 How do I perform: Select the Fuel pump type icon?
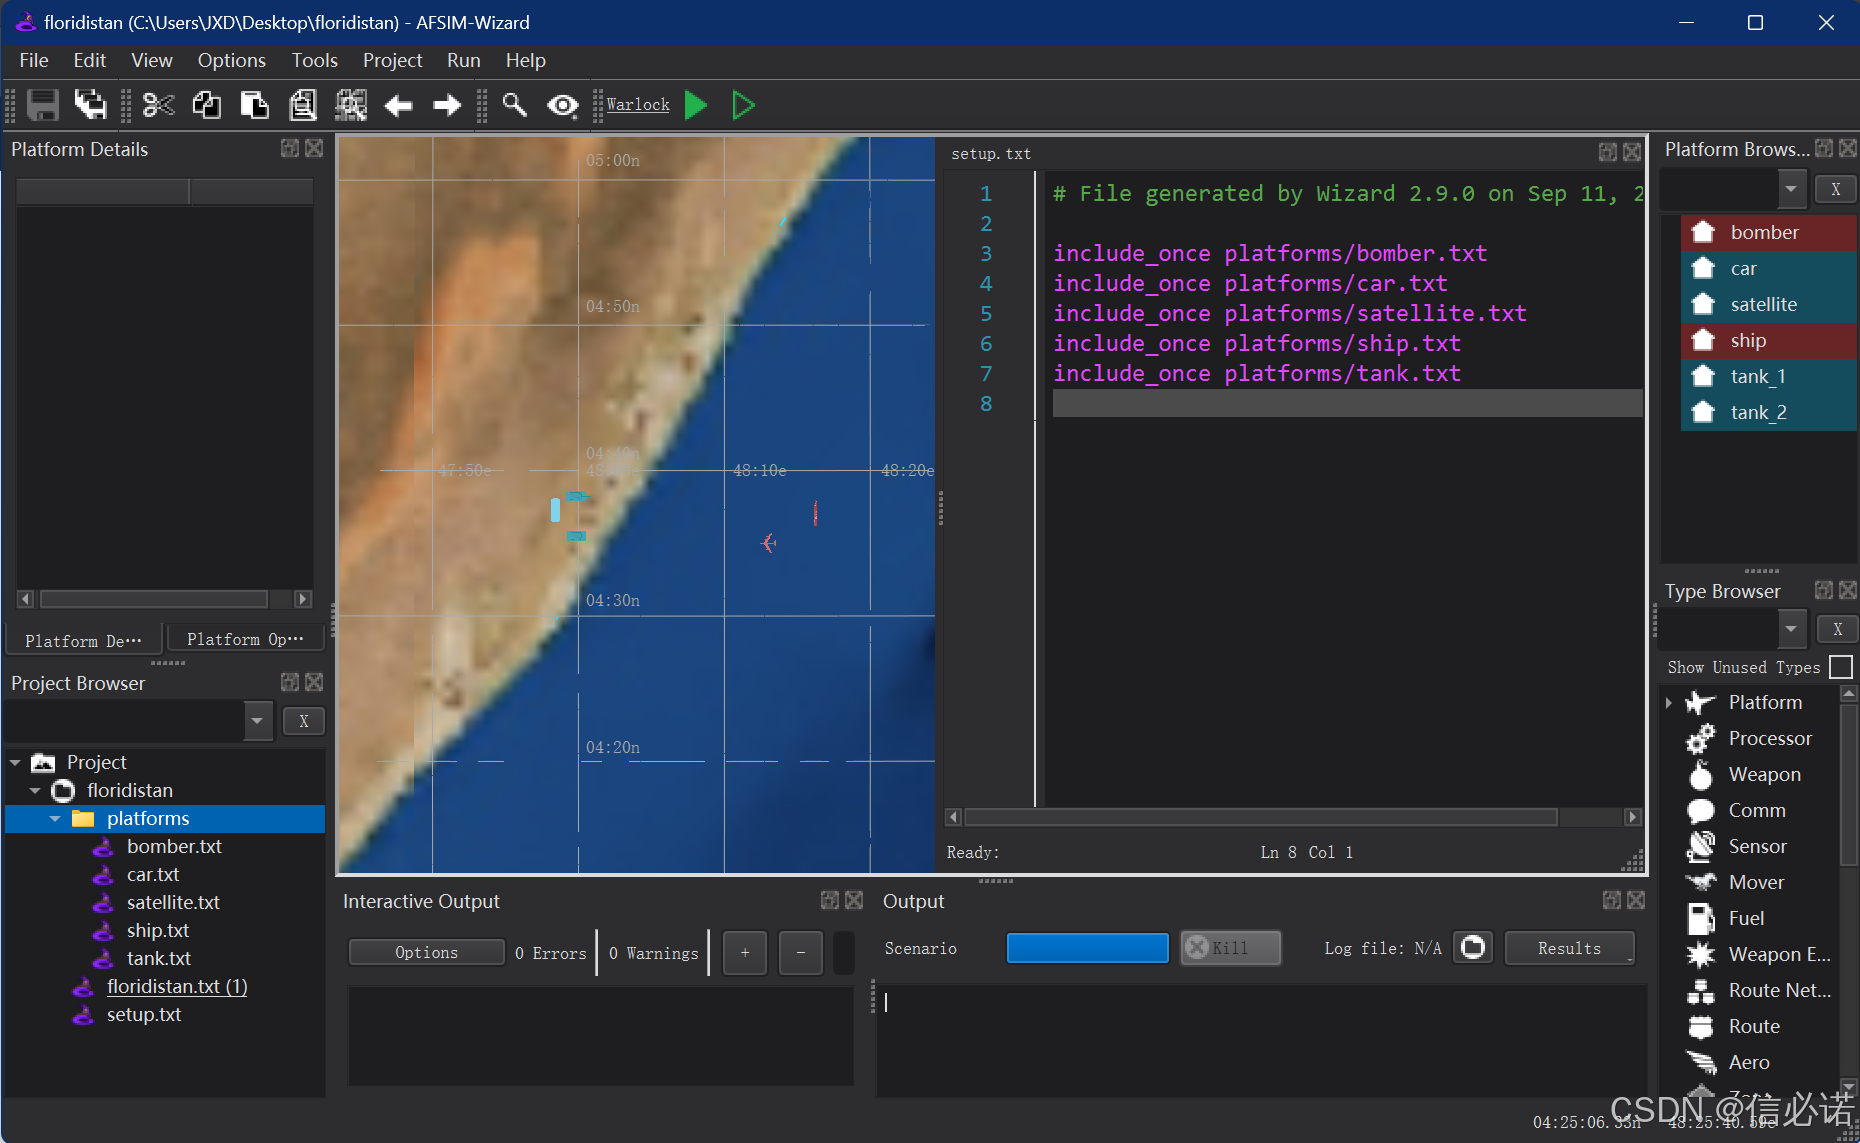click(x=1700, y=919)
